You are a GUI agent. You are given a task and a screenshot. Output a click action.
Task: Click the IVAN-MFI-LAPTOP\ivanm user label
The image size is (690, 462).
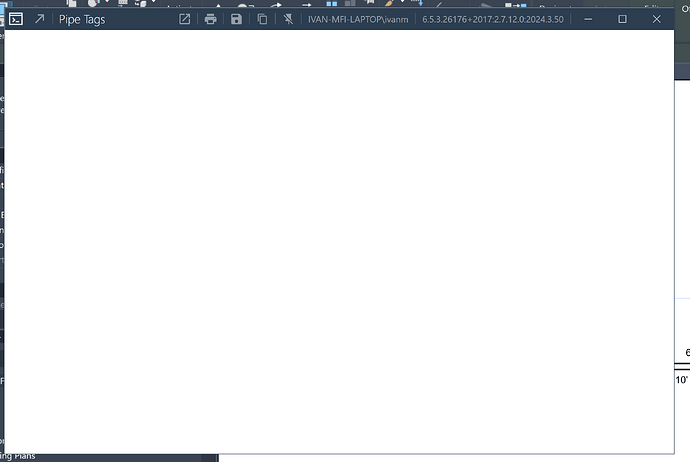click(358, 19)
